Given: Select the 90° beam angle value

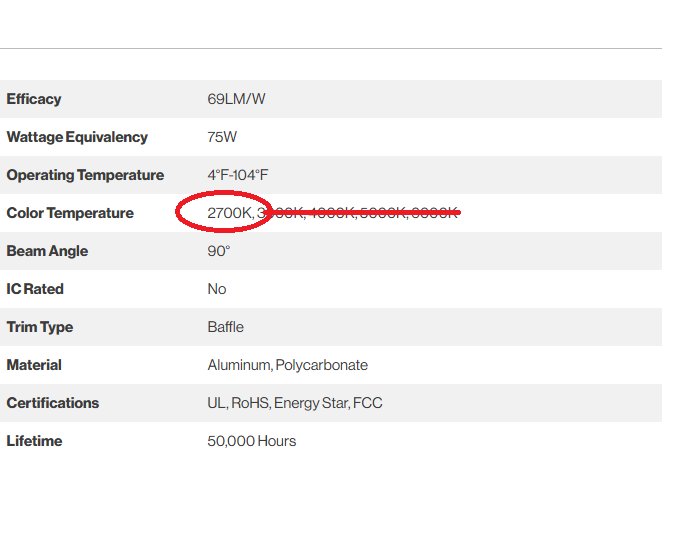Looking at the screenshot, I should [218, 251].
